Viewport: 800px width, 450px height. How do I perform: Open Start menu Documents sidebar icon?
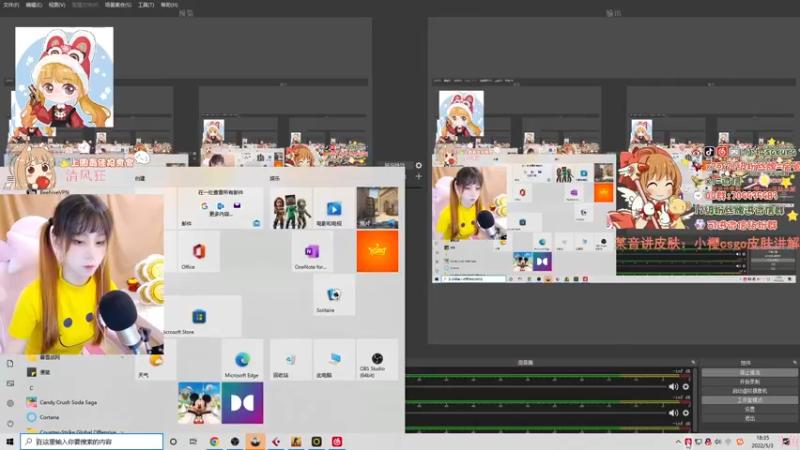(10, 364)
